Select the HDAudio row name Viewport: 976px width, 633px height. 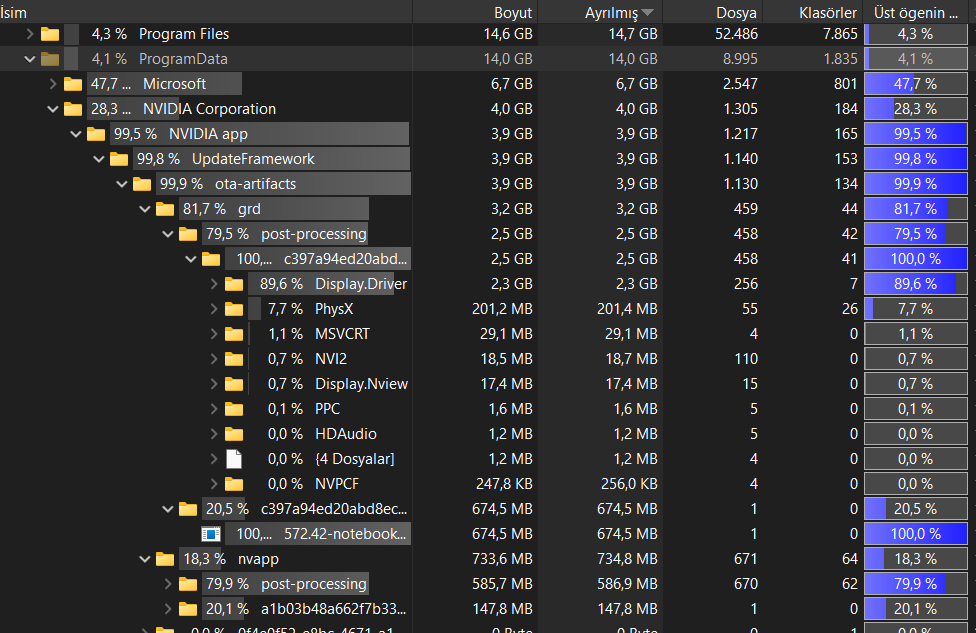pos(345,434)
